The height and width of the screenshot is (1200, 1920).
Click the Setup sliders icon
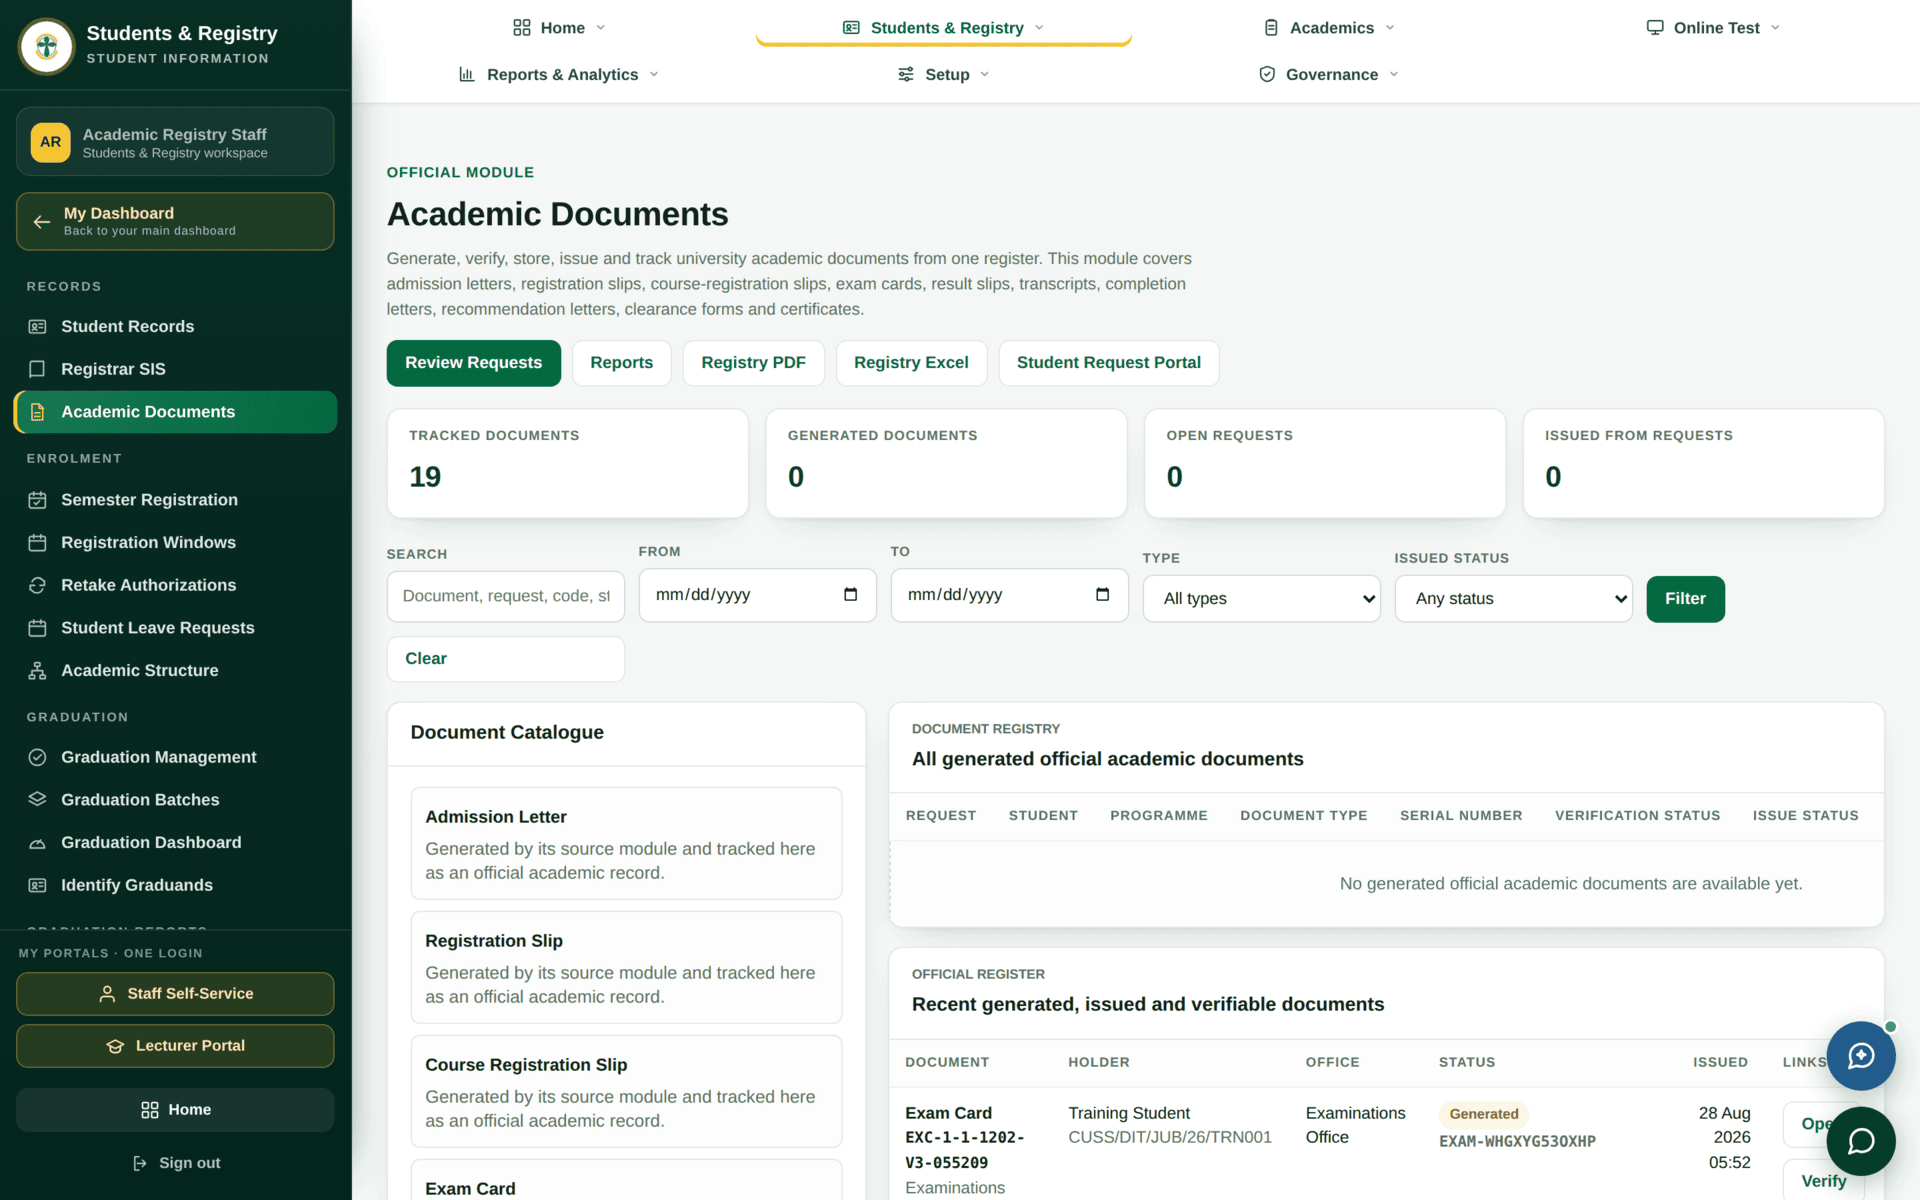tap(906, 74)
